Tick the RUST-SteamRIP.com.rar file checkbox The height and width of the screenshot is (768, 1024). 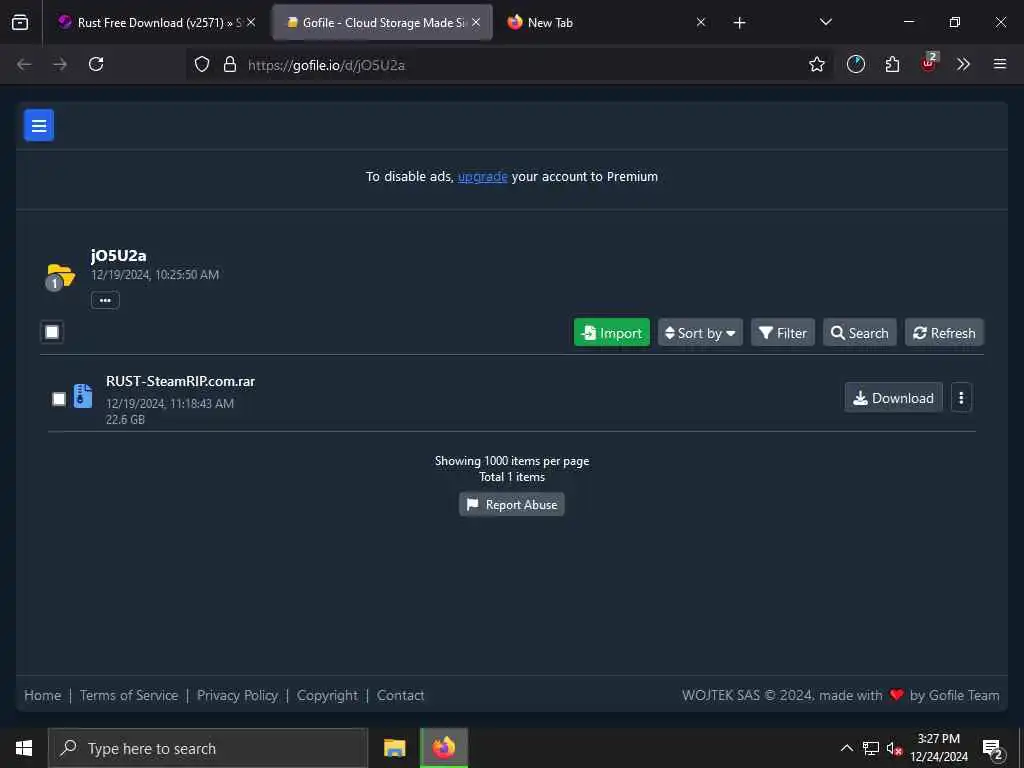(x=59, y=398)
